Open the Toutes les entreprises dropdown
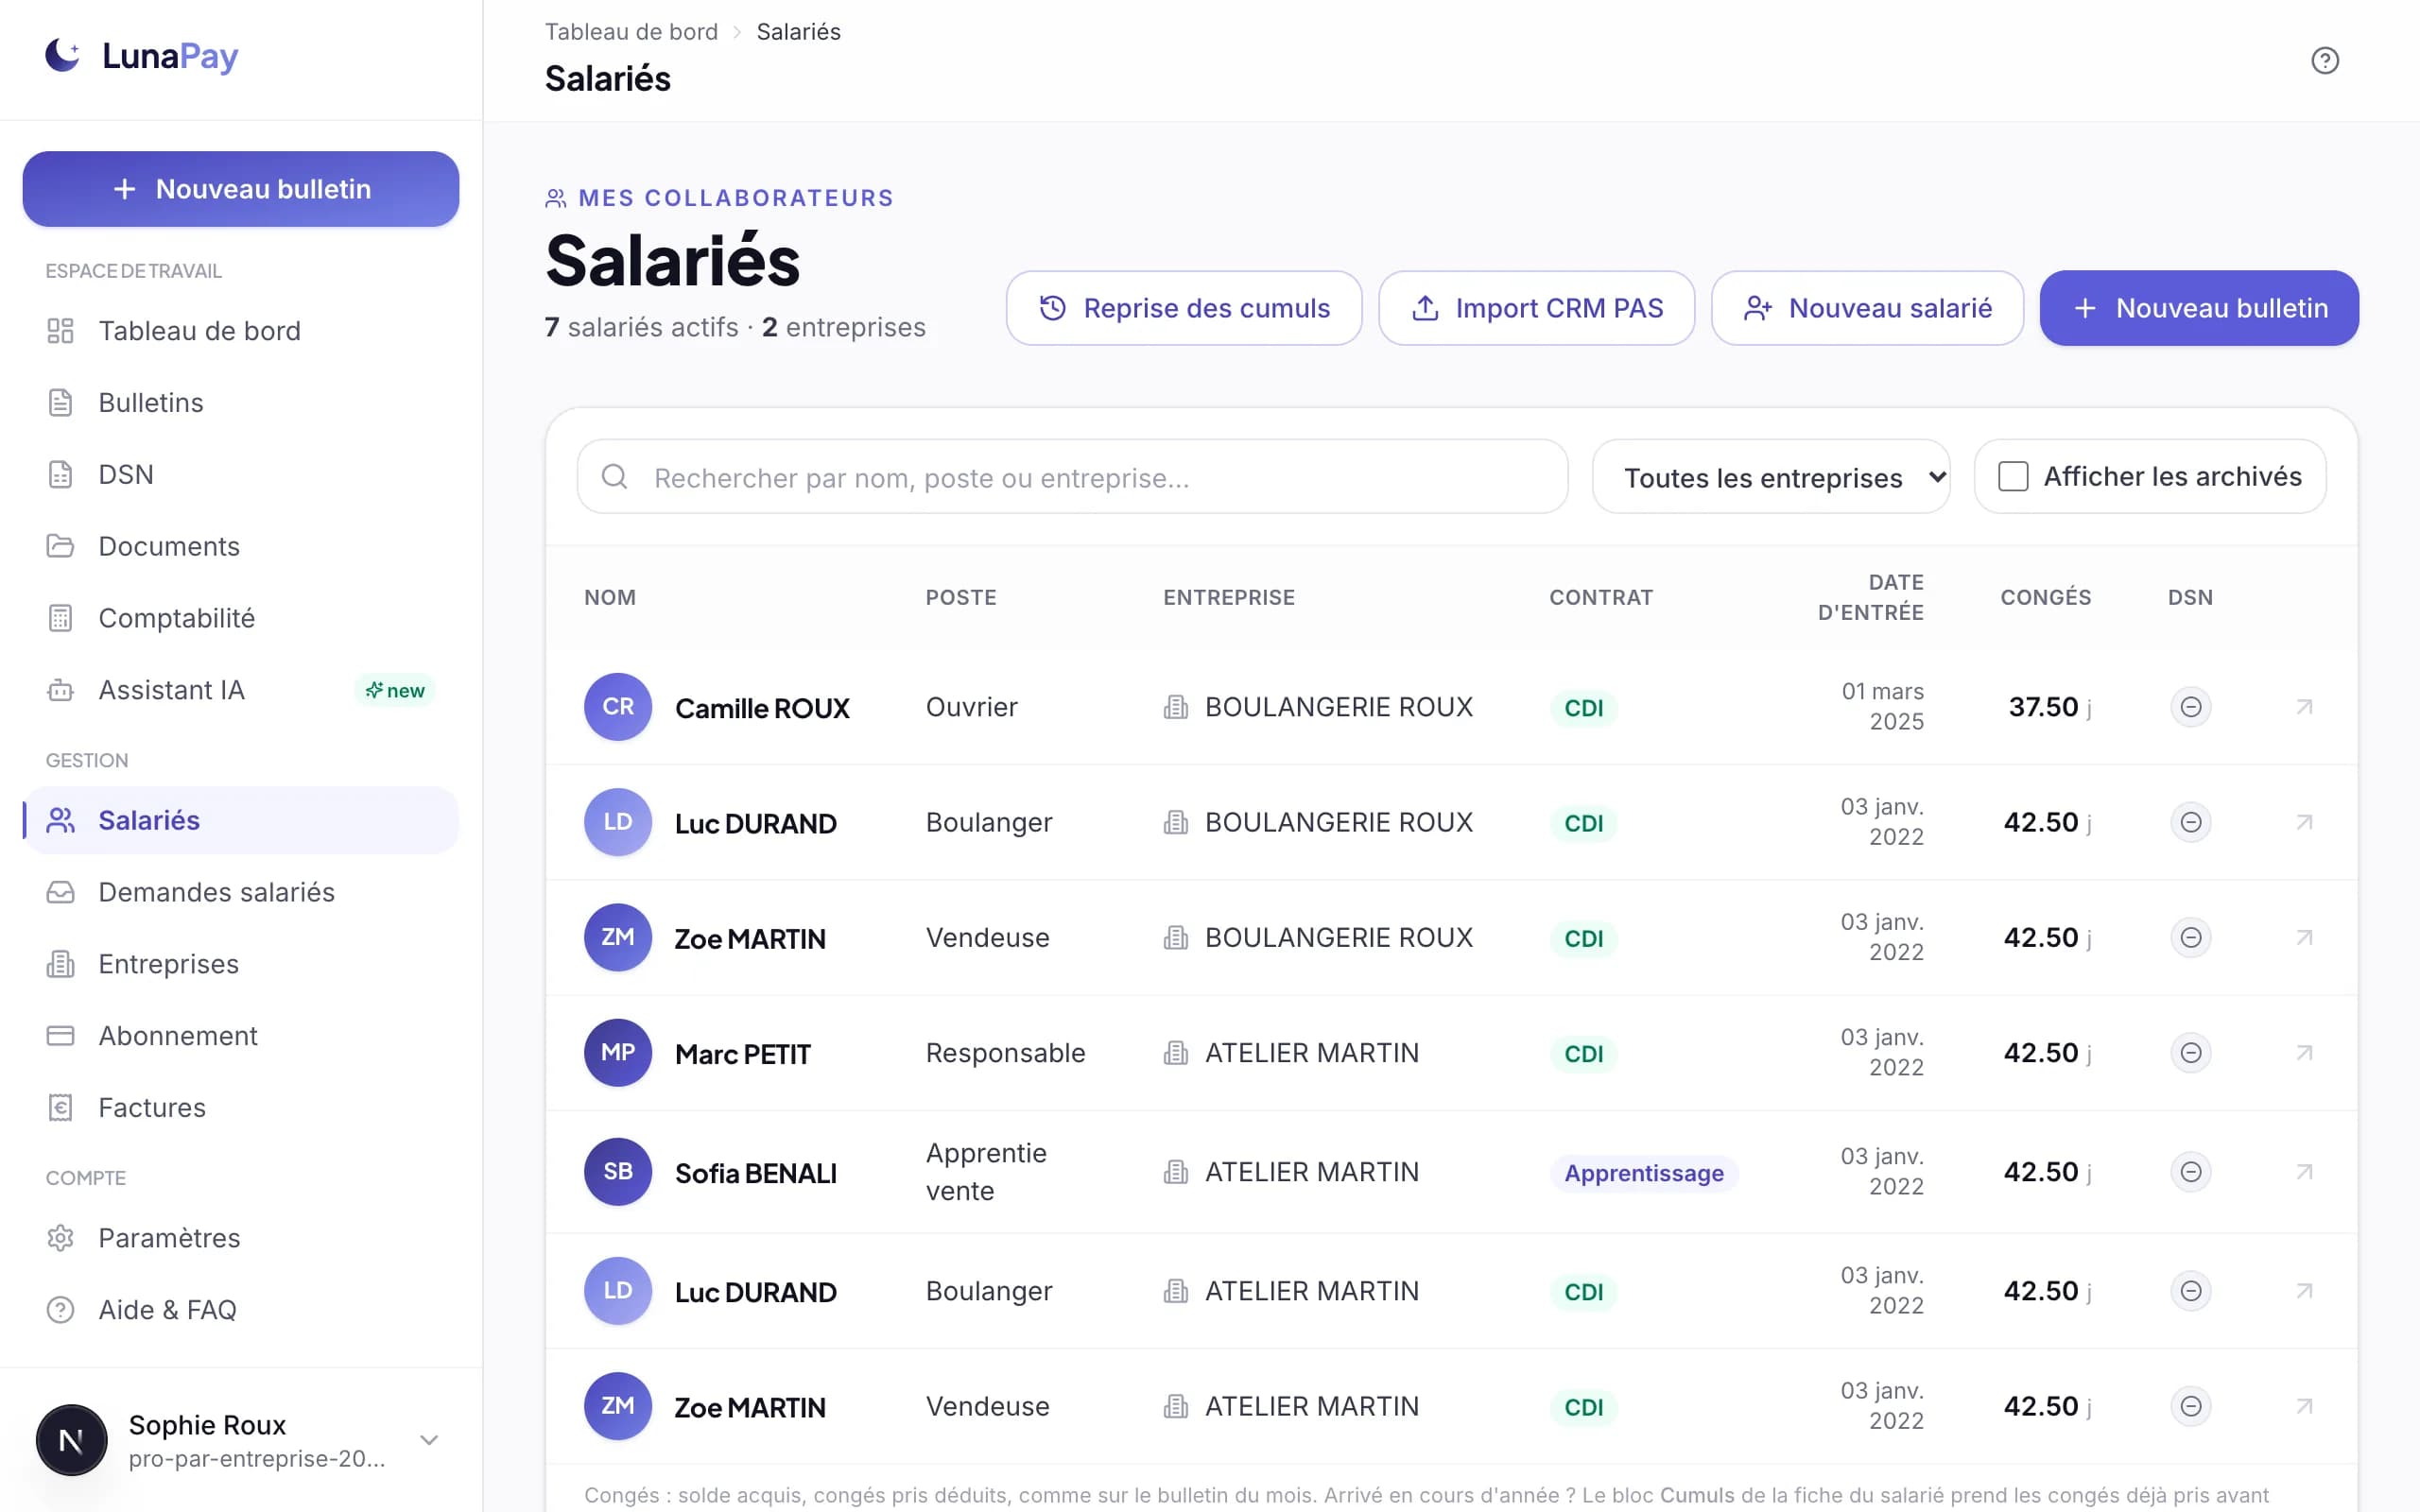Screen dimensions: 2420x1512 [1771, 477]
